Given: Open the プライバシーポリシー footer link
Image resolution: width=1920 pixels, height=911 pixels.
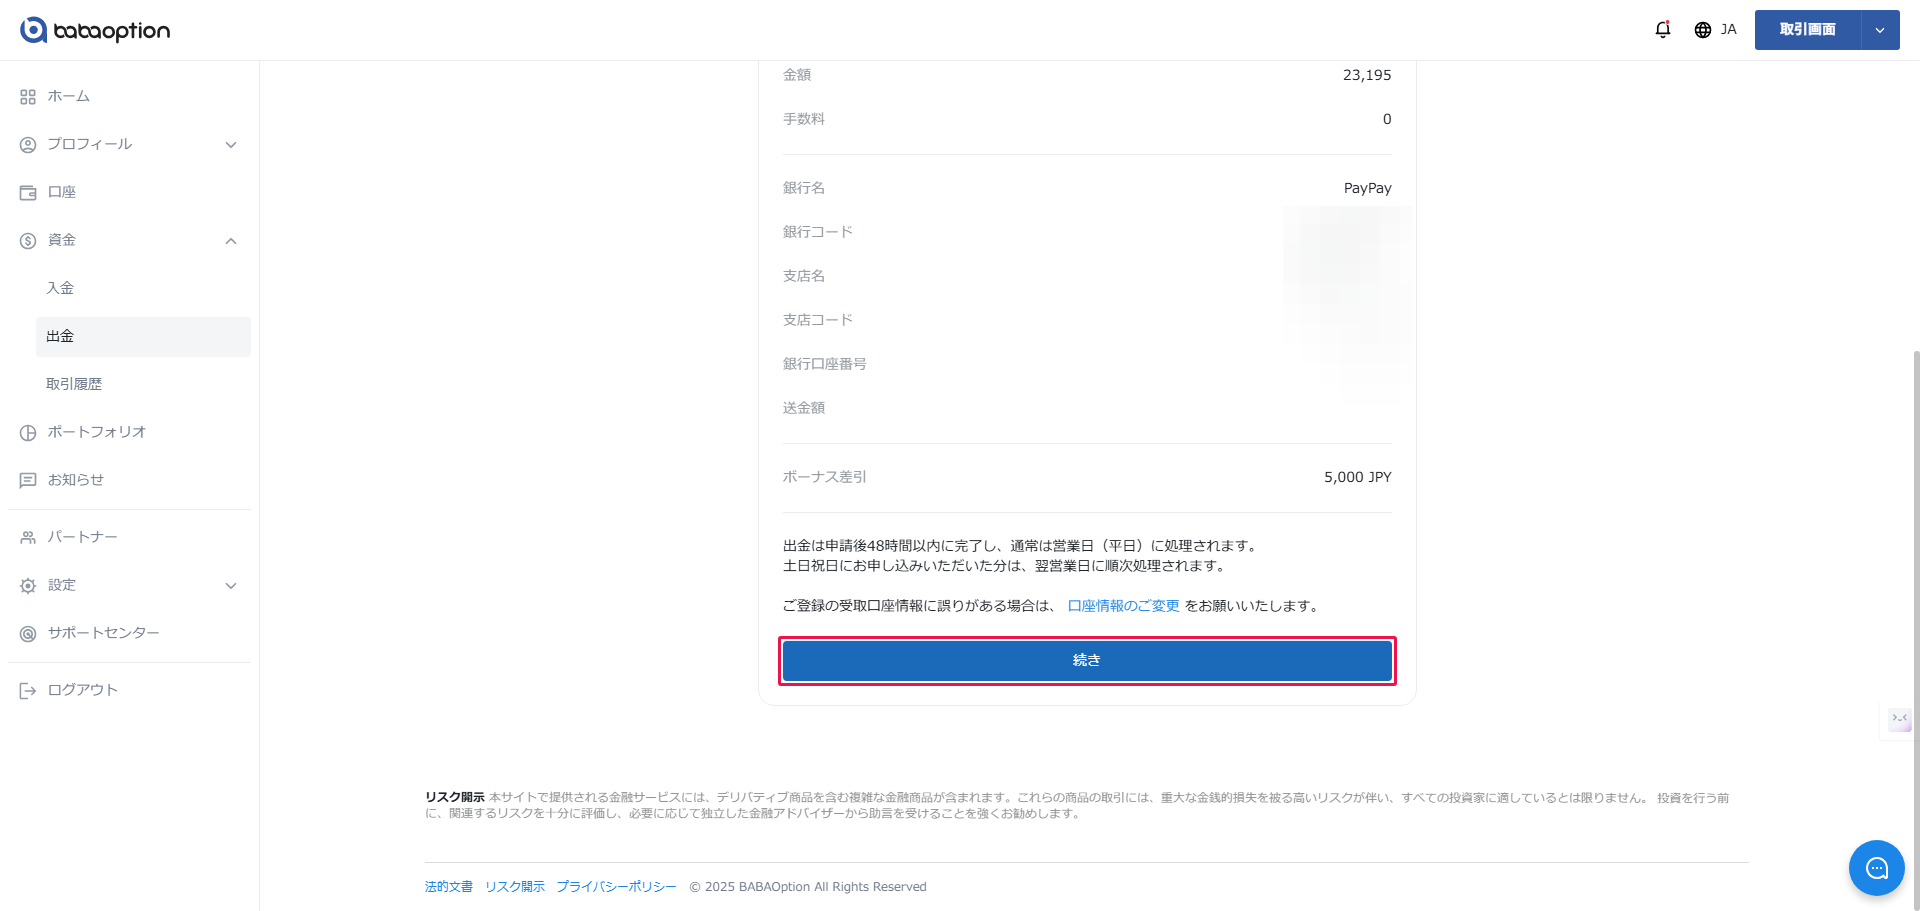Looking at the screenshot, I should (x=616, y=887).
